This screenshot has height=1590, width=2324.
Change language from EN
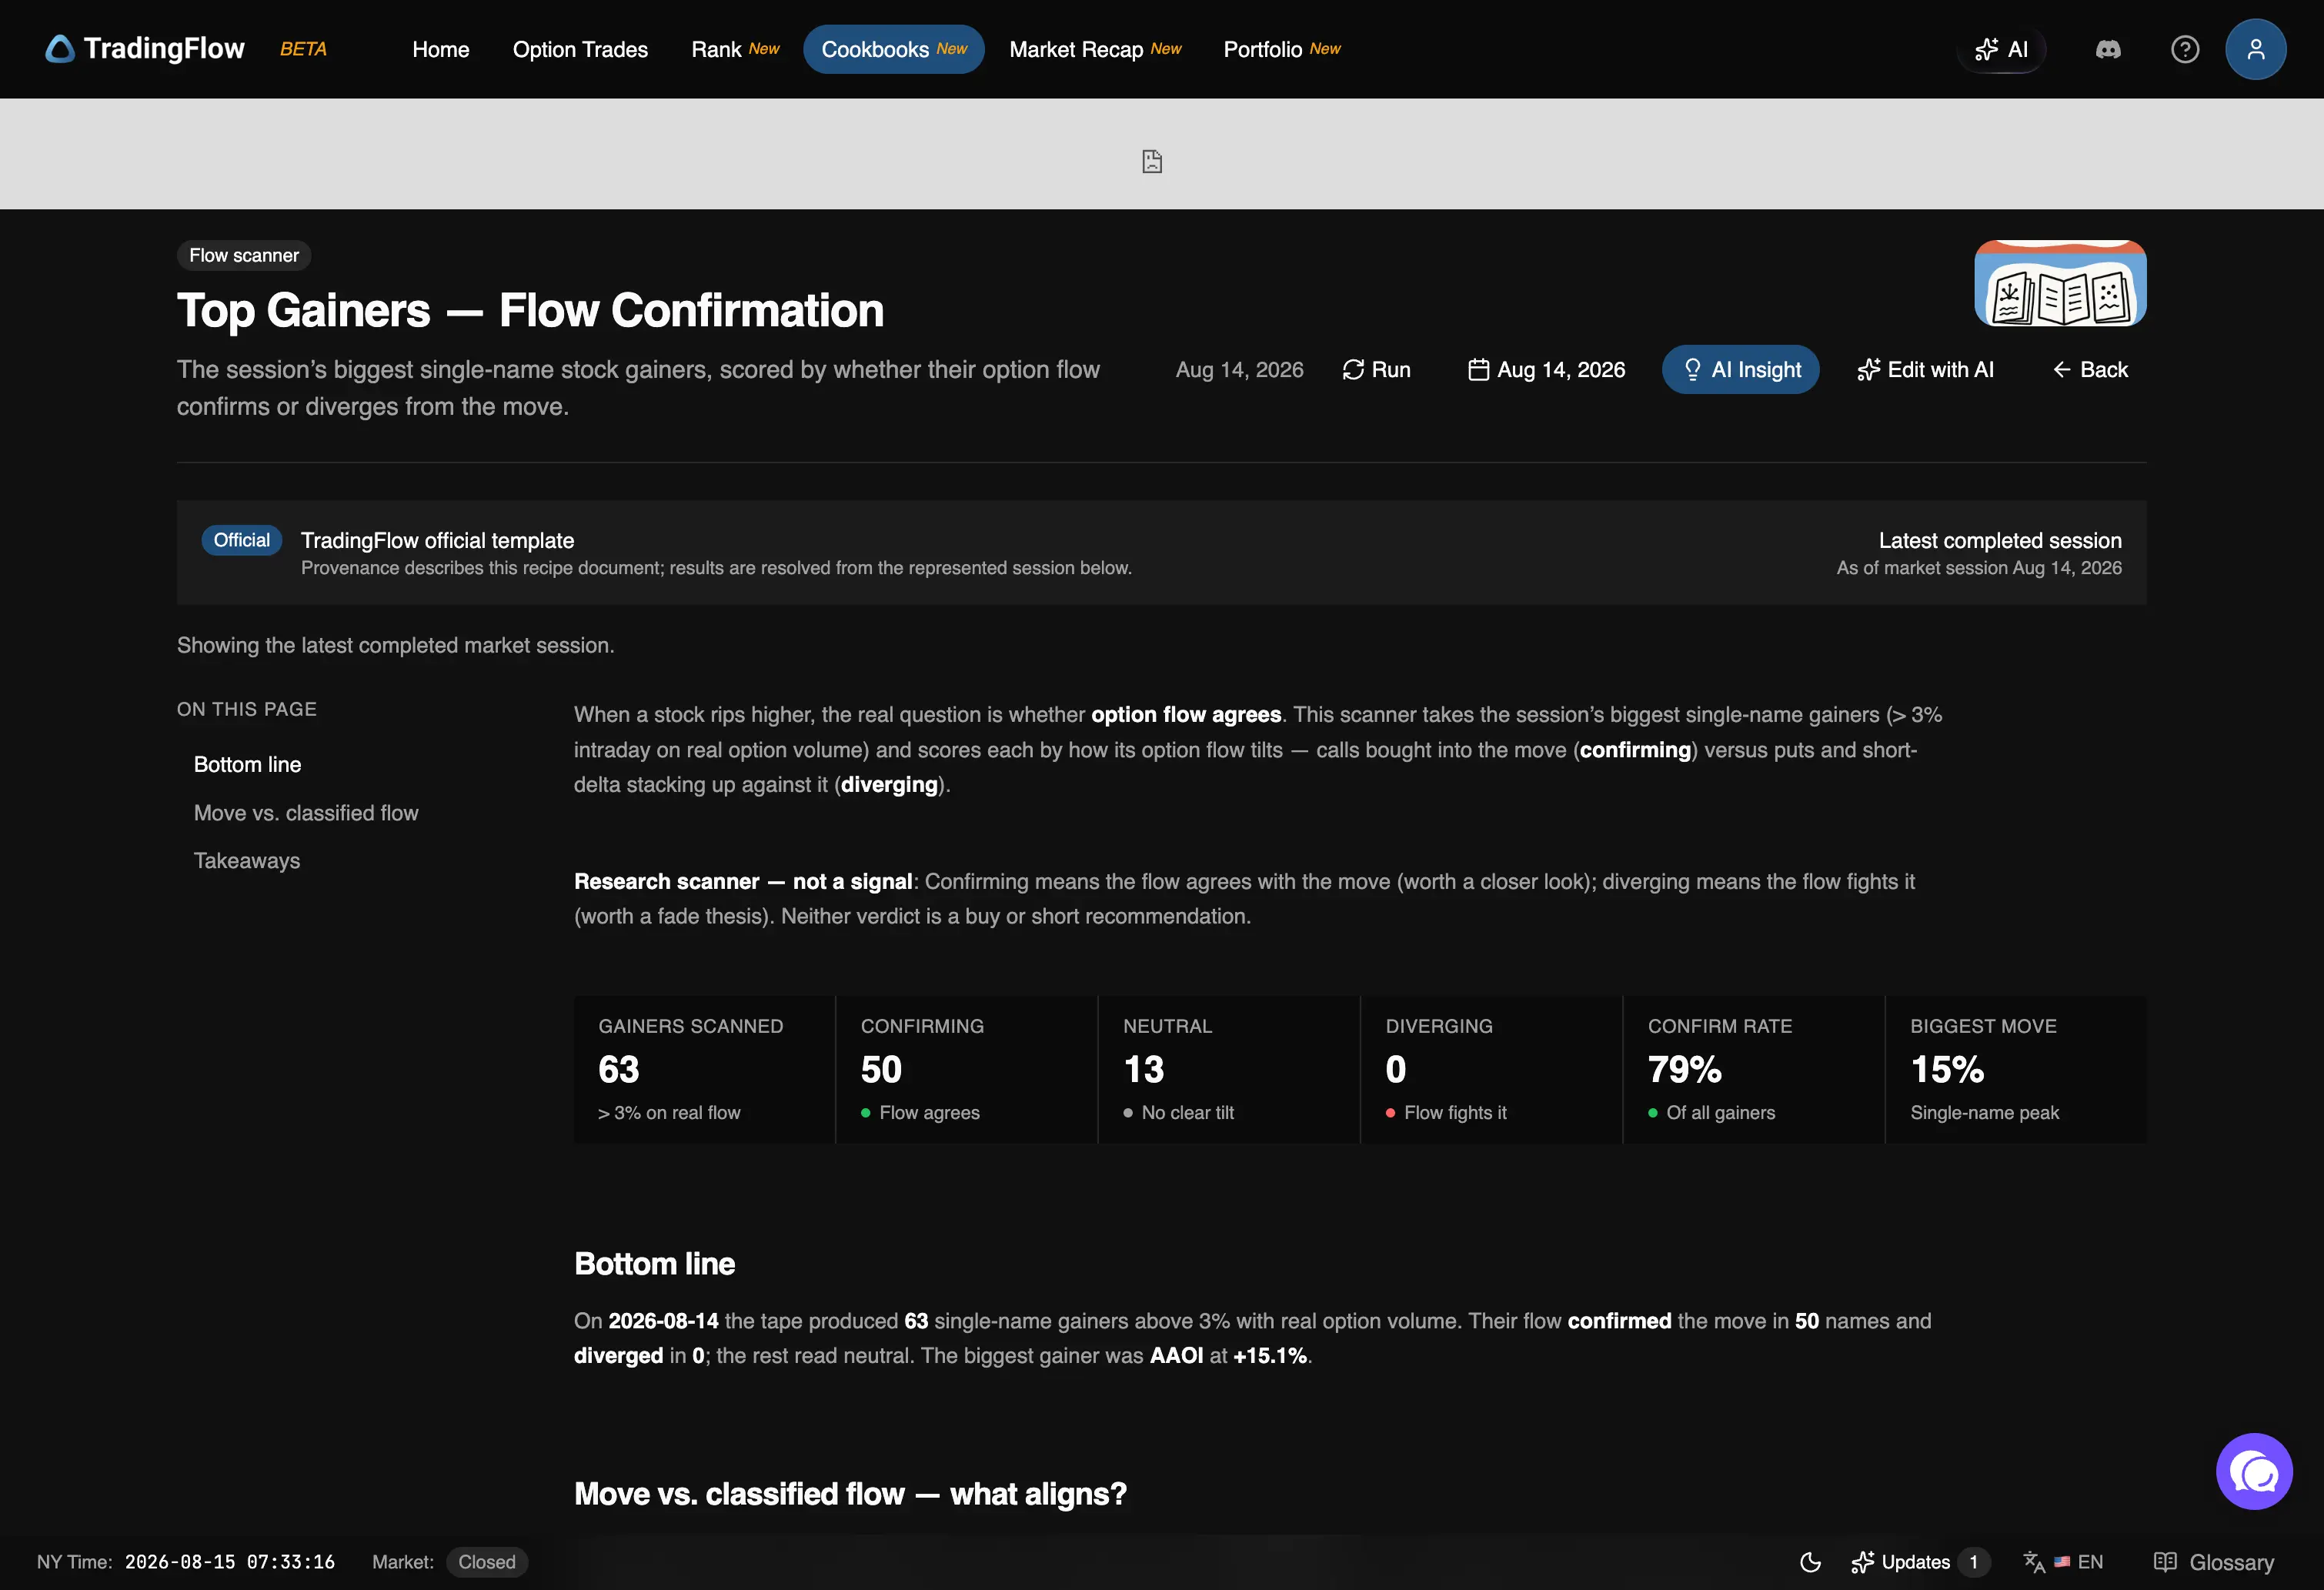click(x=2064, y=1562)
